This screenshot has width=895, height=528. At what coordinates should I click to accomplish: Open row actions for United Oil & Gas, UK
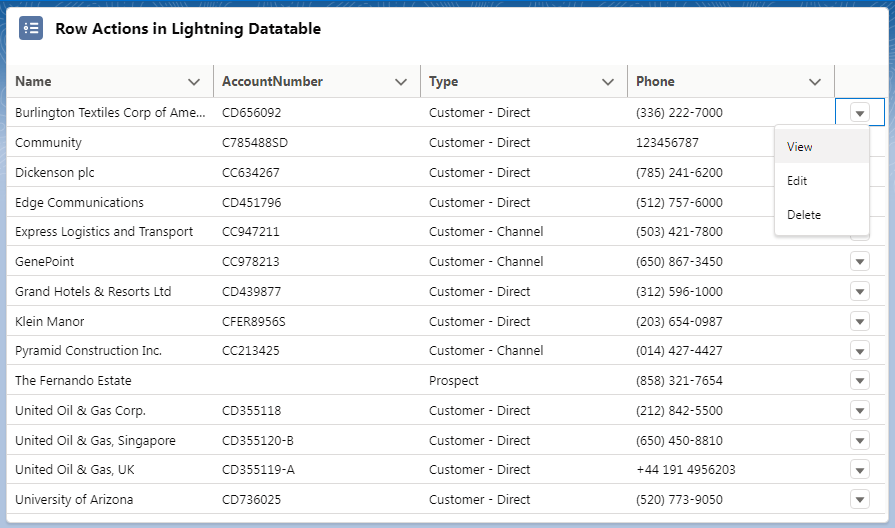point(860,470)
